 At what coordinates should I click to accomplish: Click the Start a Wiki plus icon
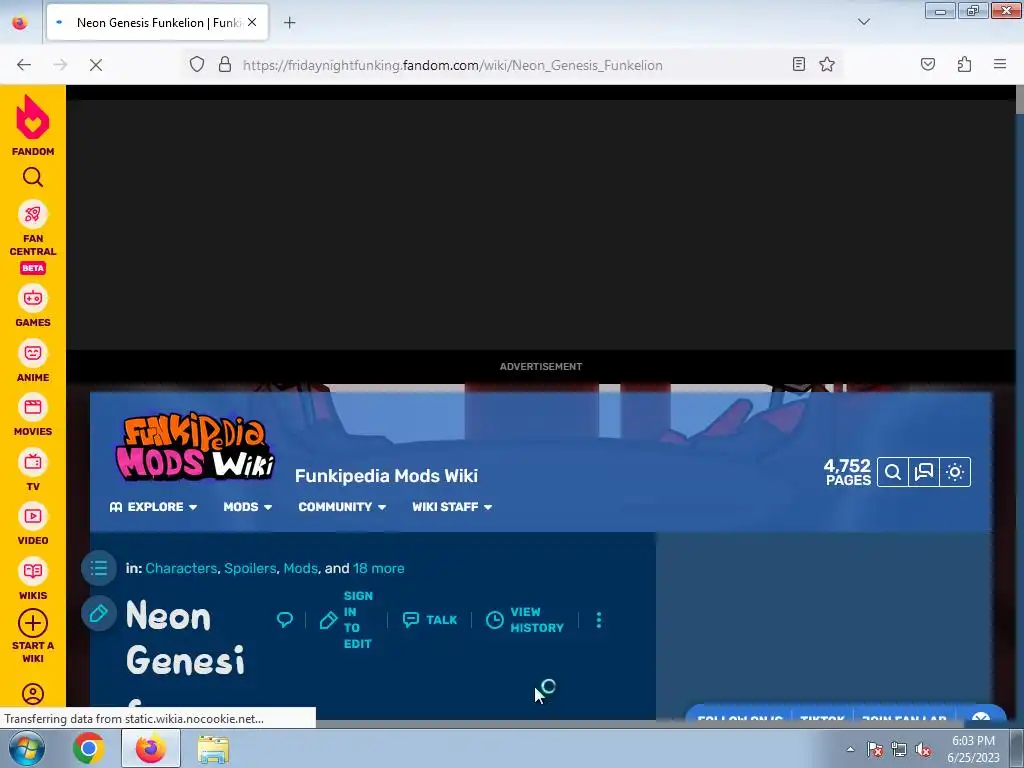(33, 623)
